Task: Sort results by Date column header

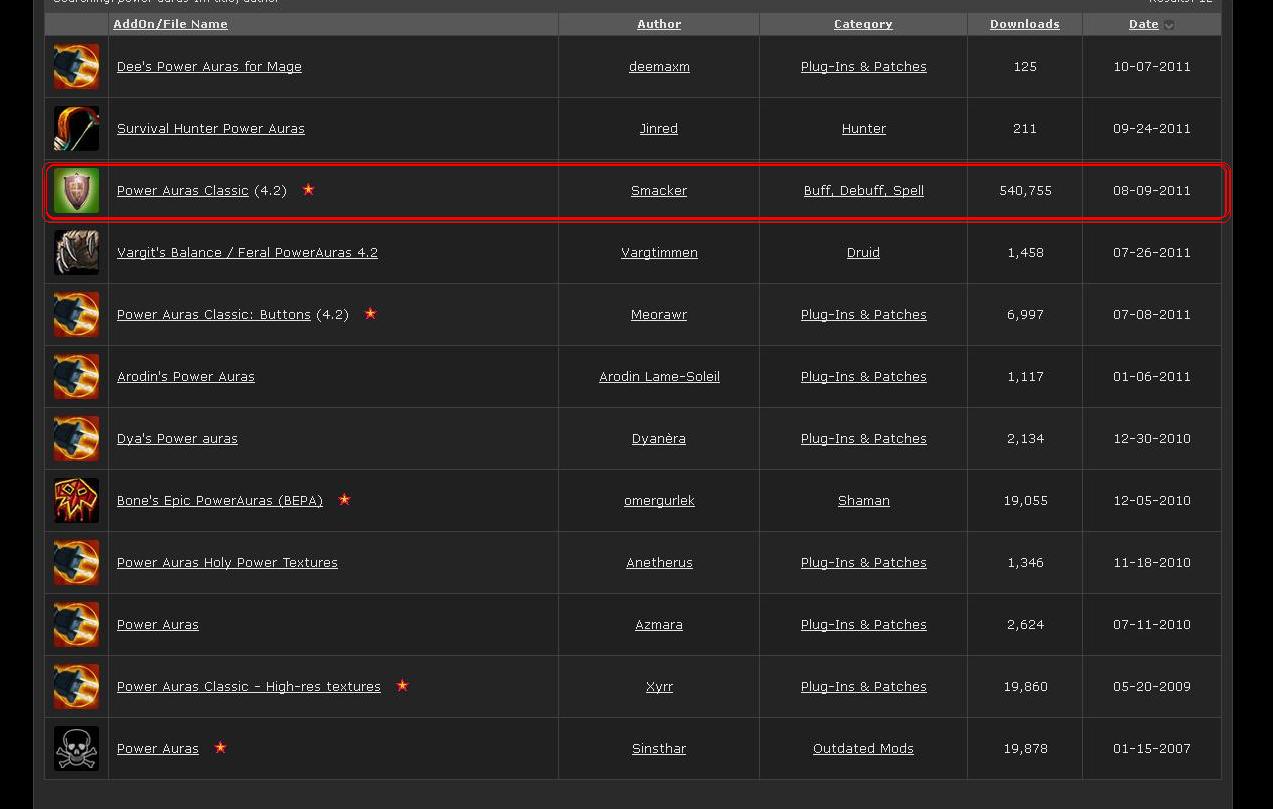Action: 1143,24
